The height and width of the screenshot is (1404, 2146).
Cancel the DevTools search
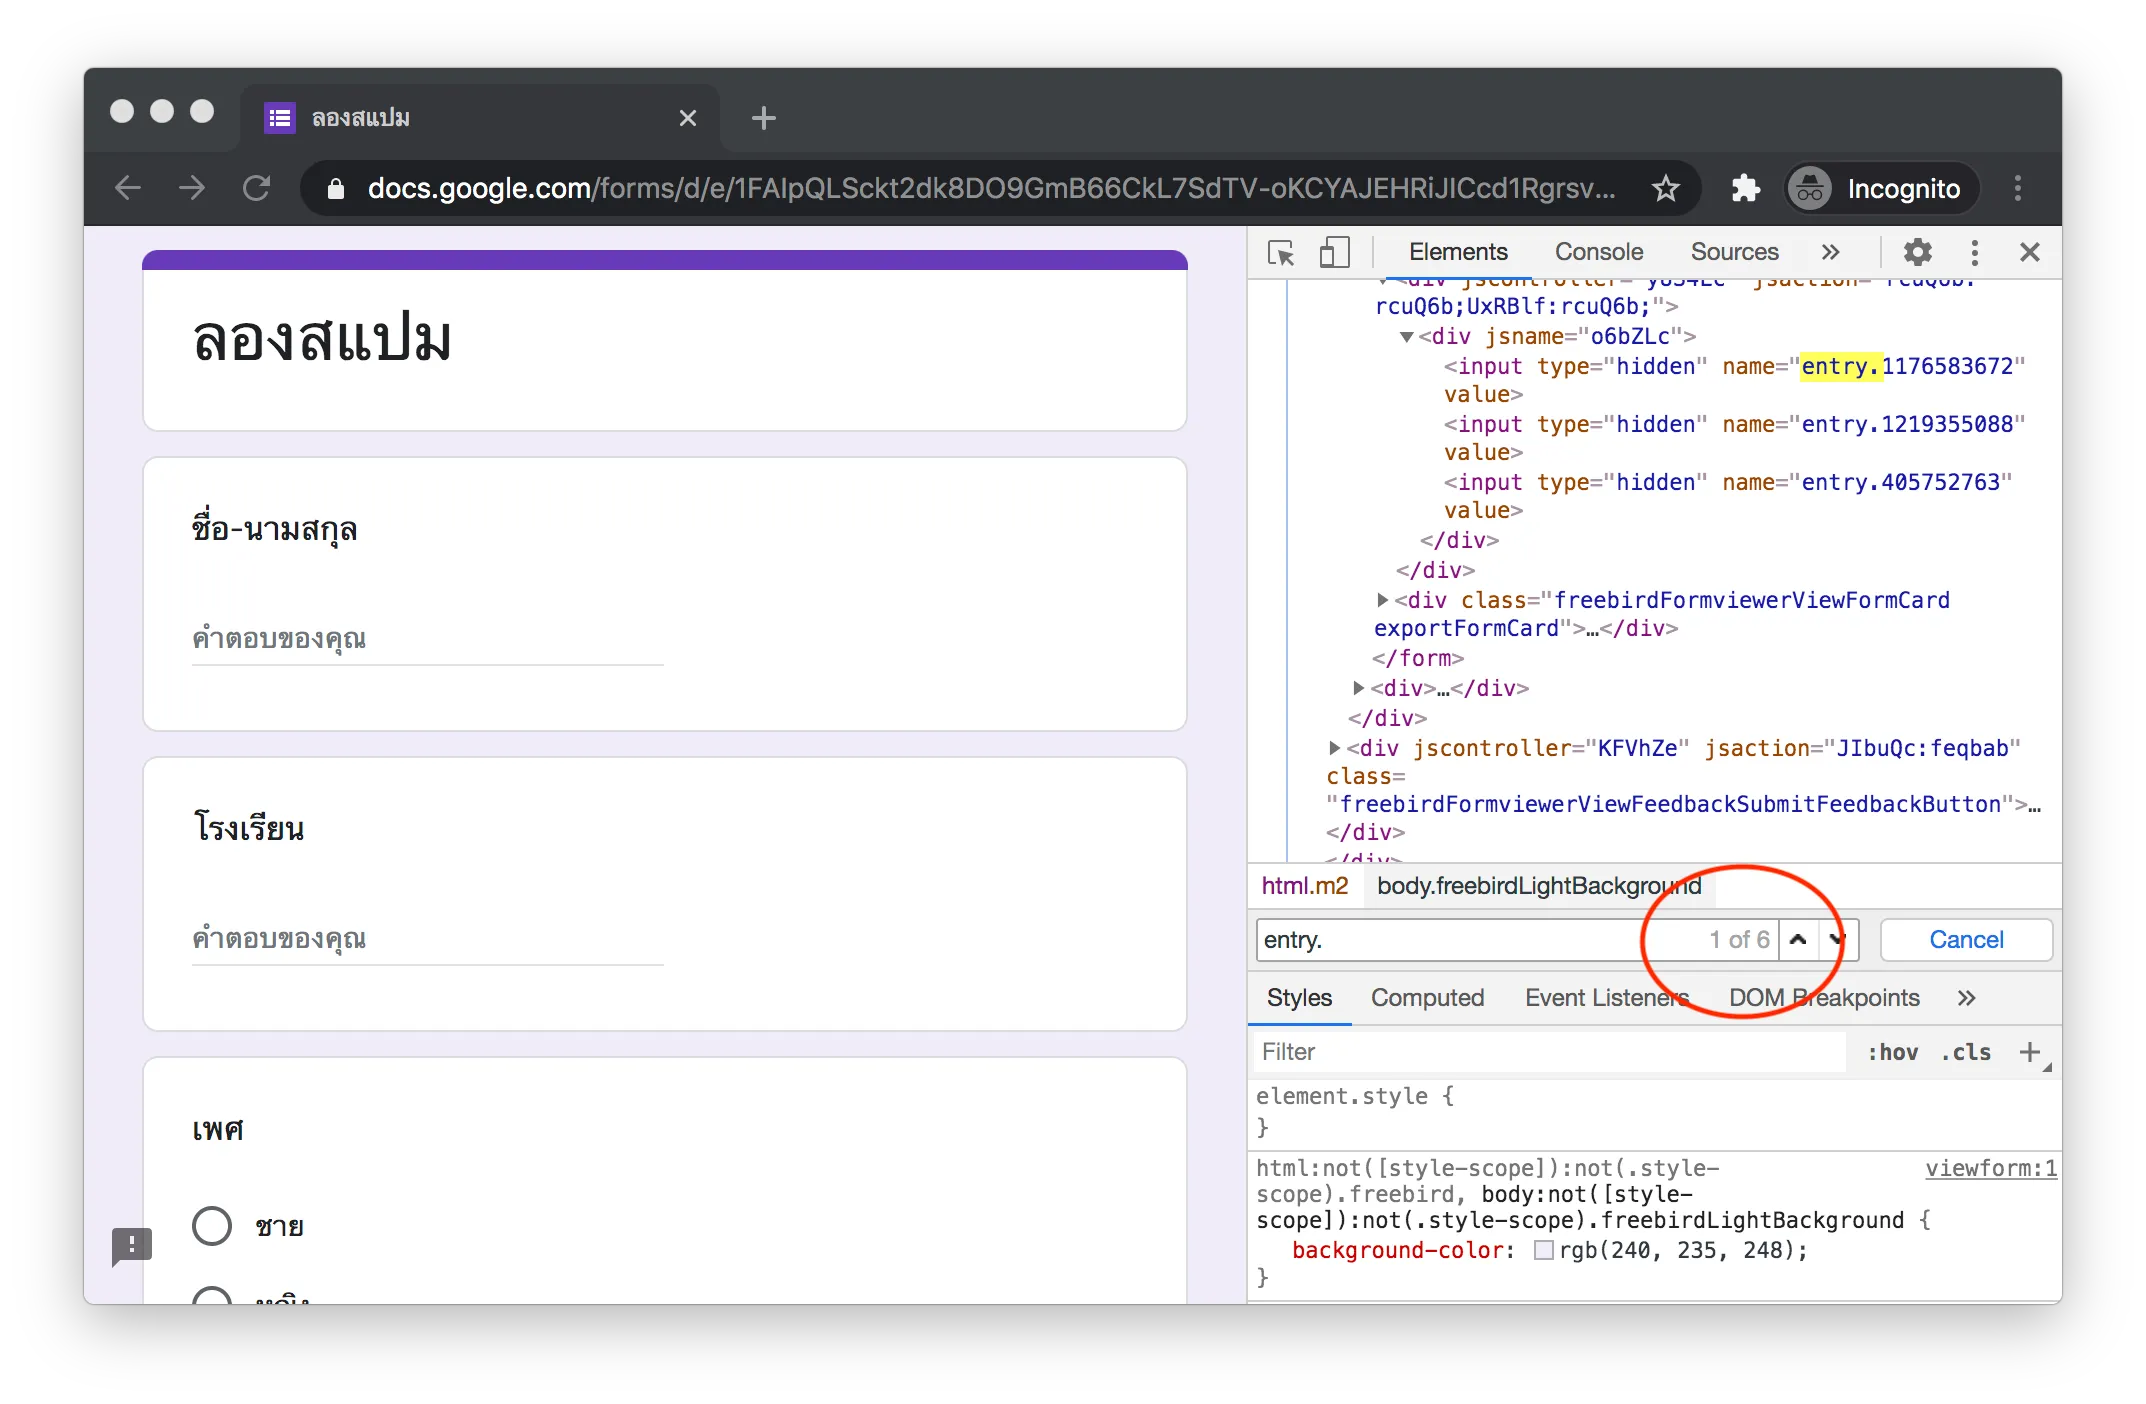pyautogui.click(x=1965, y=940)
